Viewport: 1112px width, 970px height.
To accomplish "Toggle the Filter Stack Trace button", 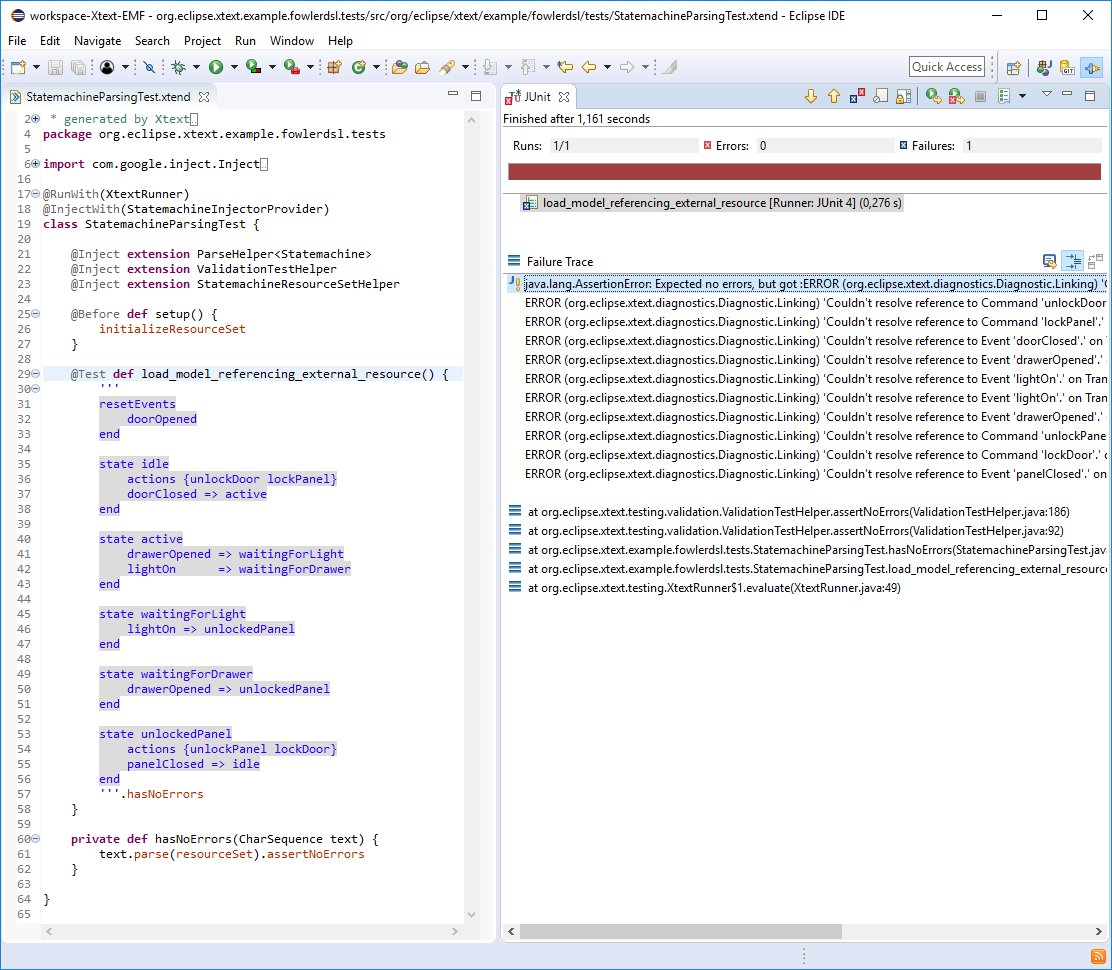I will click(x=1072, y=262).
